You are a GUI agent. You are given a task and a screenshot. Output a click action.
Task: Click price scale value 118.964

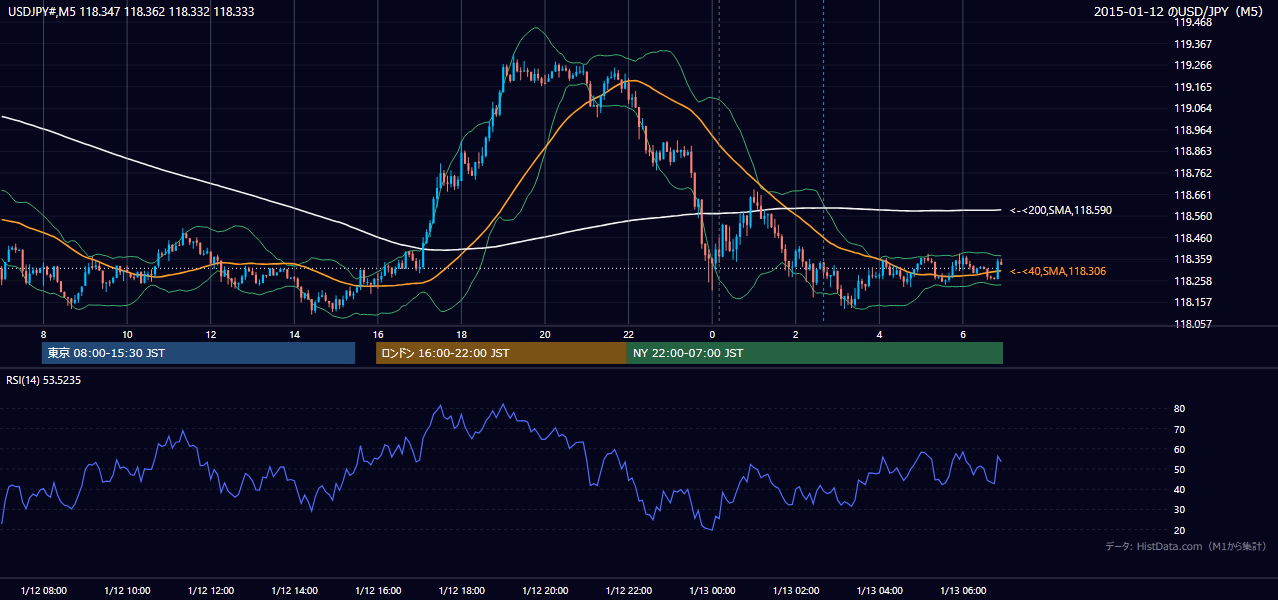[1193, 130]
